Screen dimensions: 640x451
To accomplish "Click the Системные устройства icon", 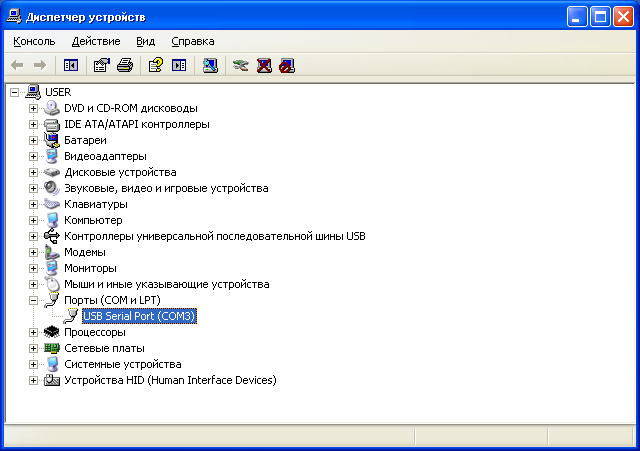I will (52, 364).
